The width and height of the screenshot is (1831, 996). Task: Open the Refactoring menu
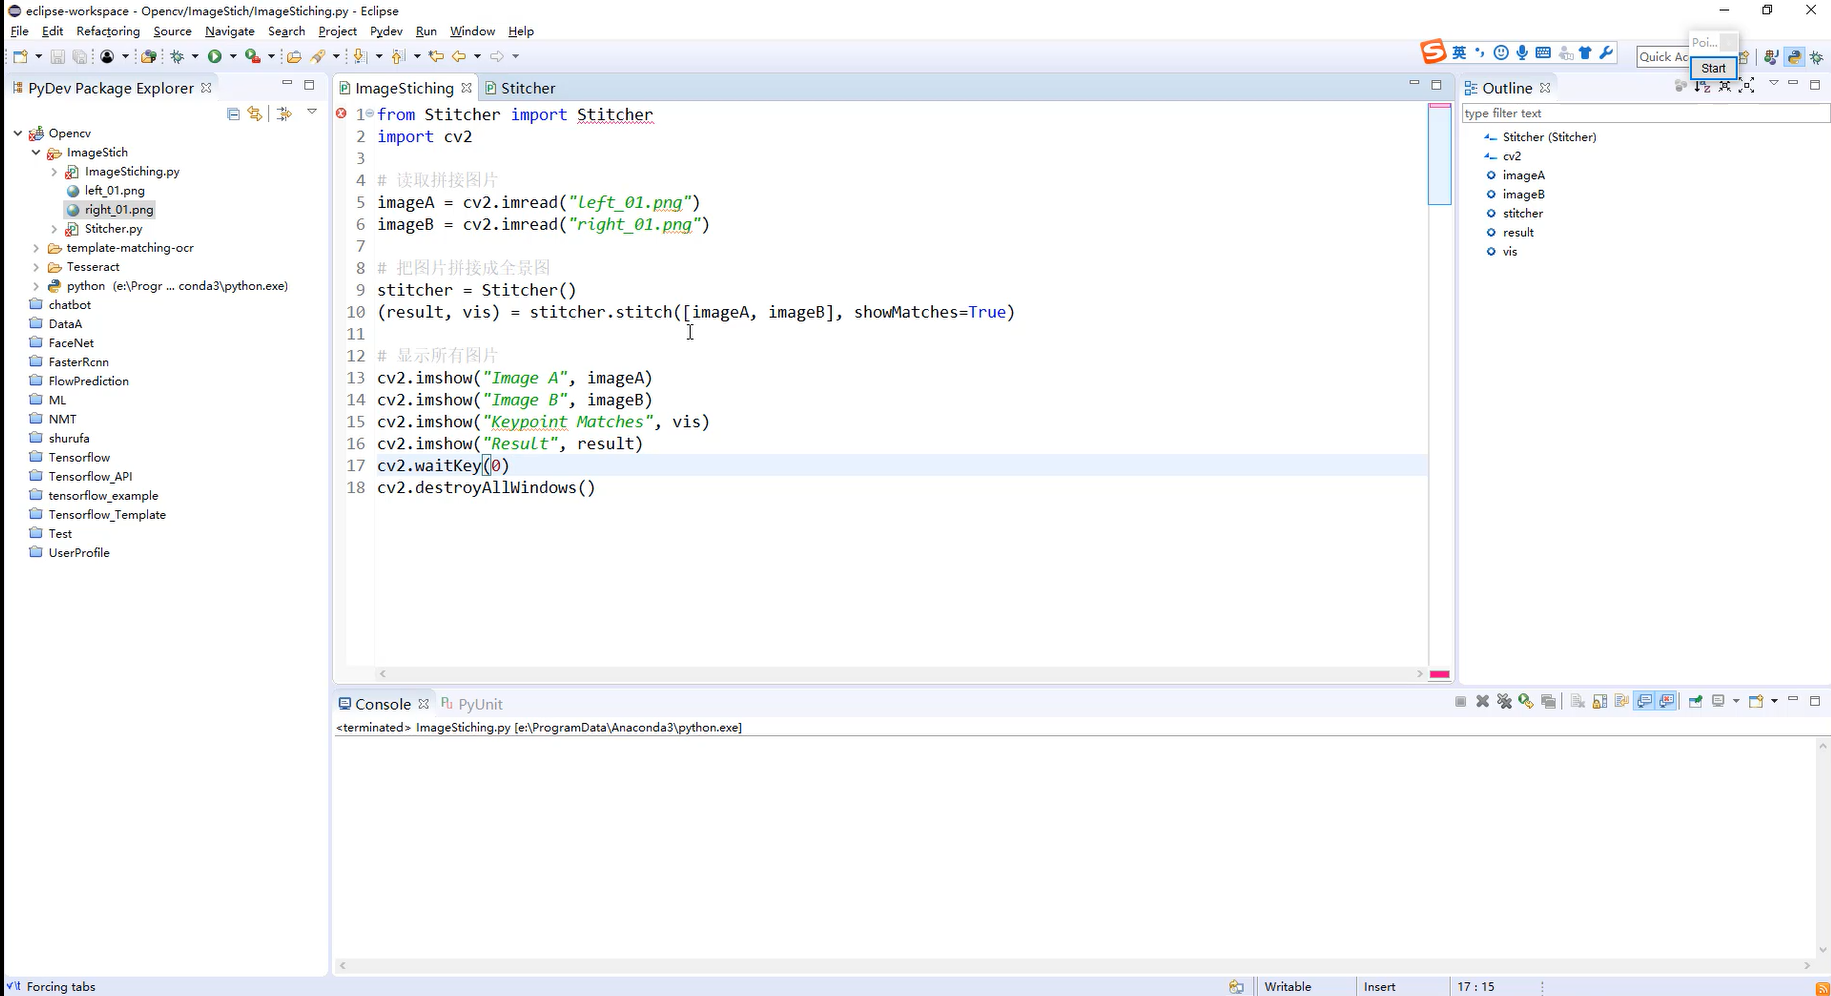(x=108, y=31)
